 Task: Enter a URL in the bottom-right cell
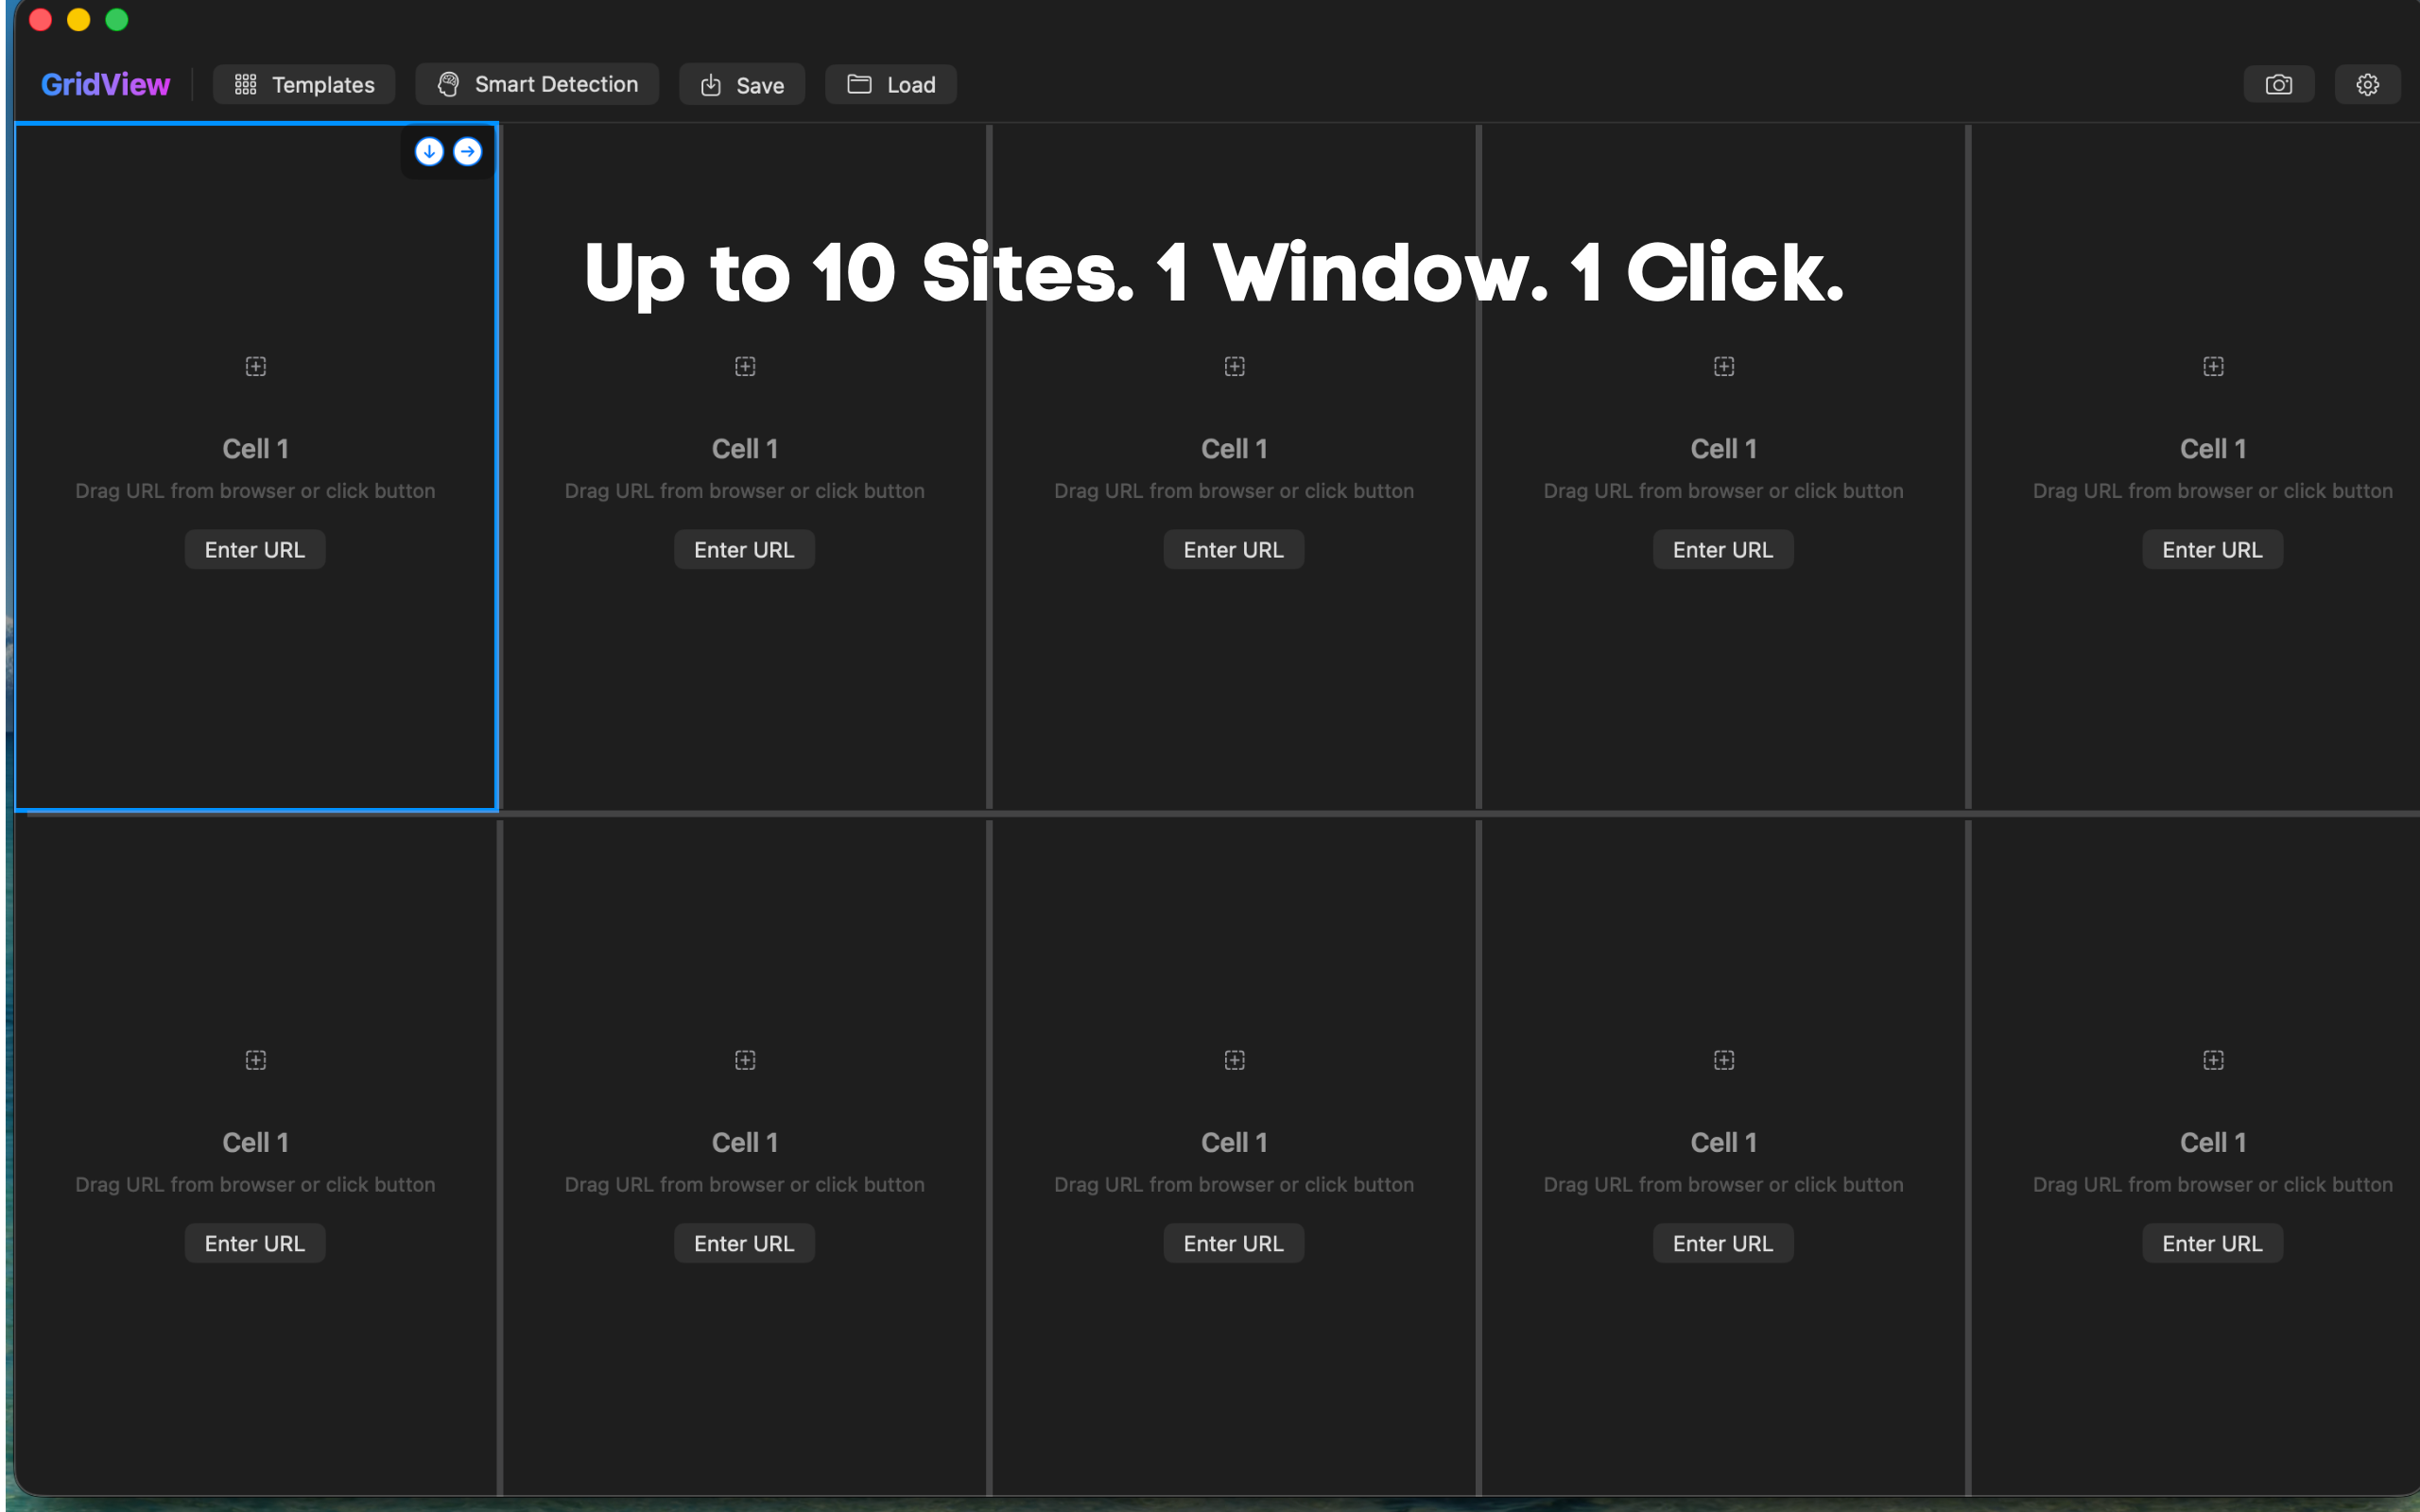coord(2212,1242)
